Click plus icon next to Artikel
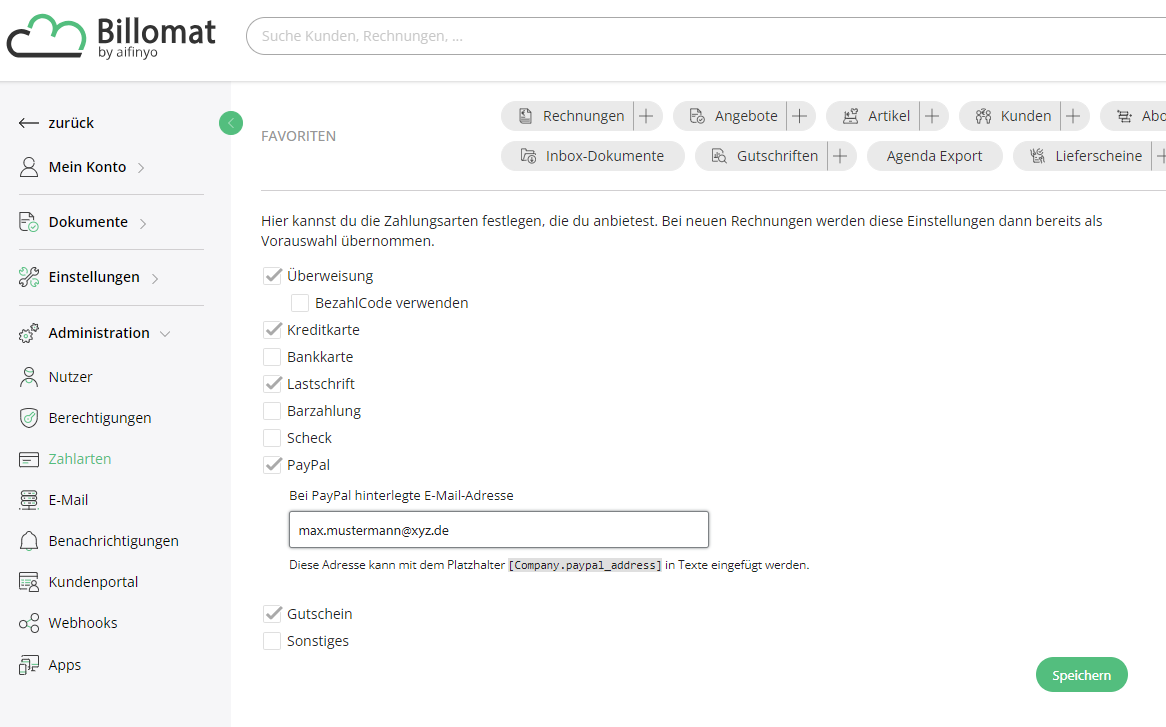The width and height of the screenshot is (1166, 727). pos(932,116)
